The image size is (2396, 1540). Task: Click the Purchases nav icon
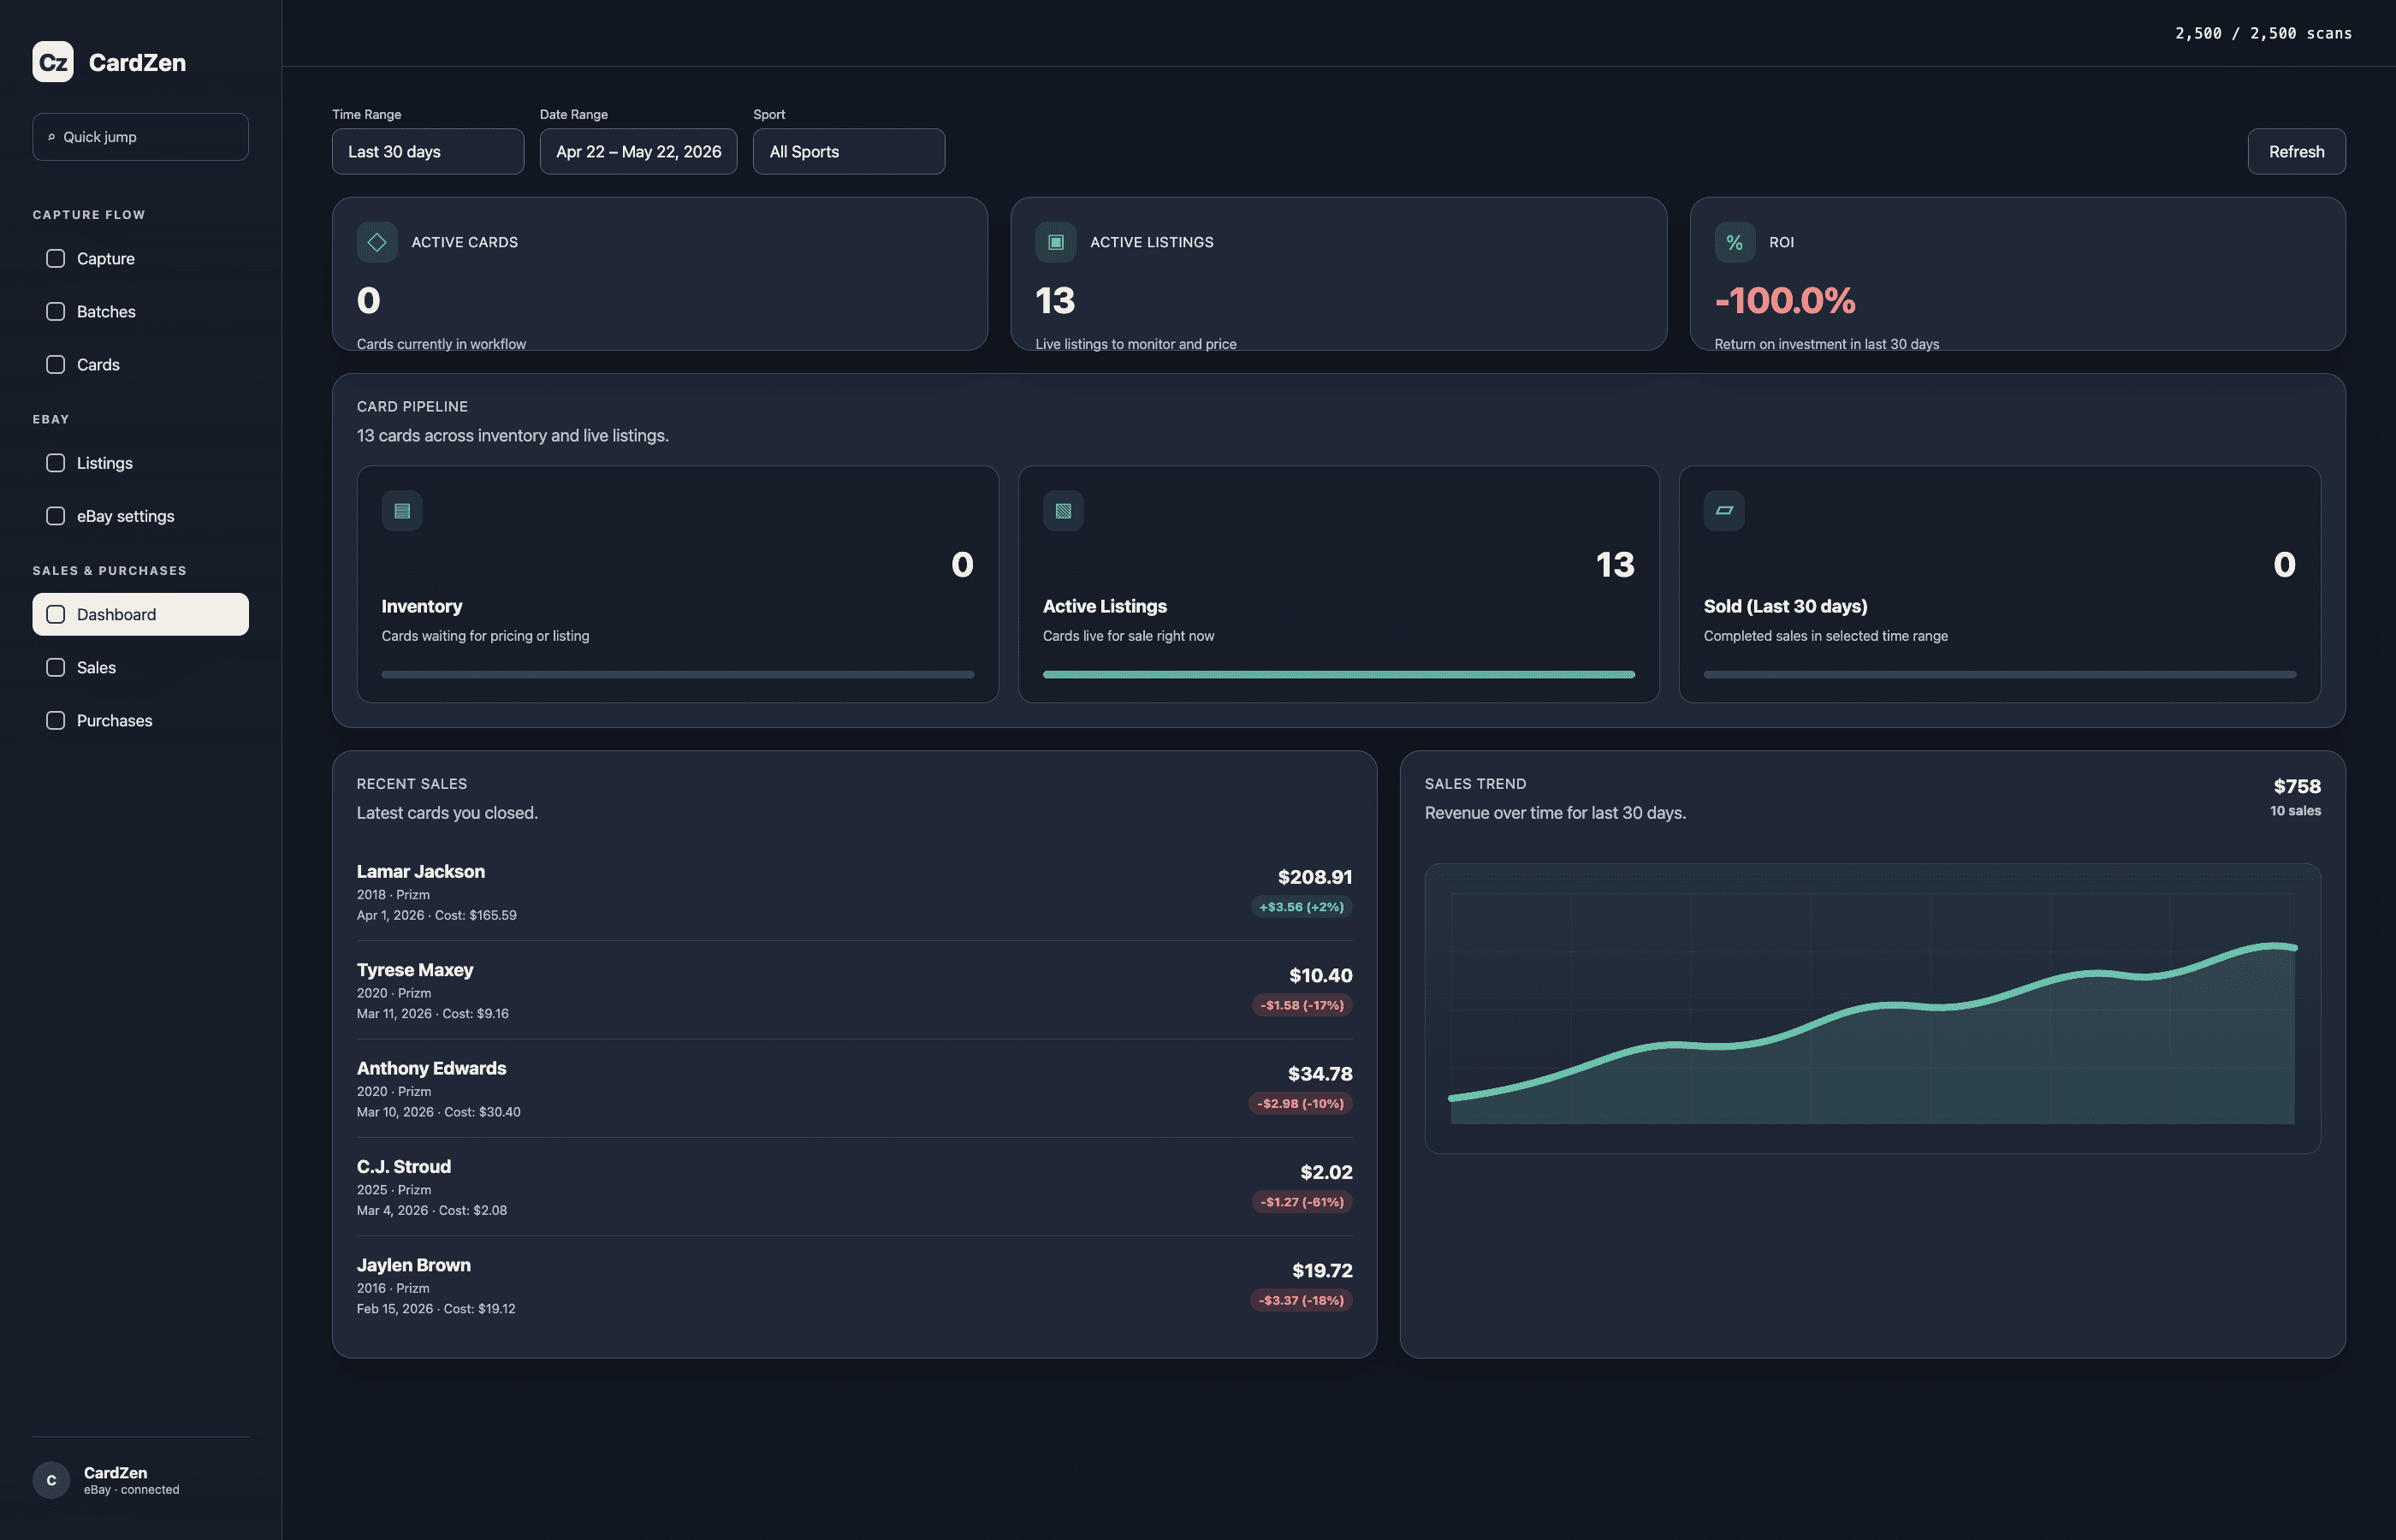pos(56,720)
